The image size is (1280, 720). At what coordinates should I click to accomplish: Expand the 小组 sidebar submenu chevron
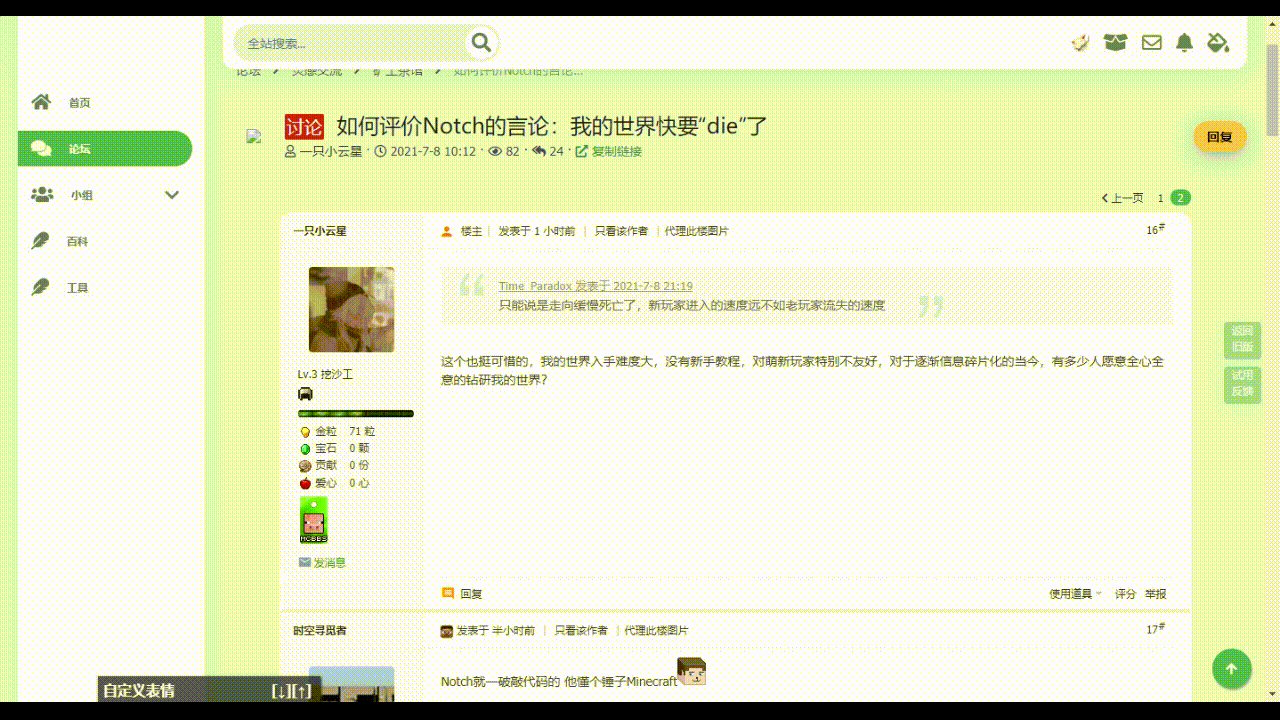click(172, 195)
